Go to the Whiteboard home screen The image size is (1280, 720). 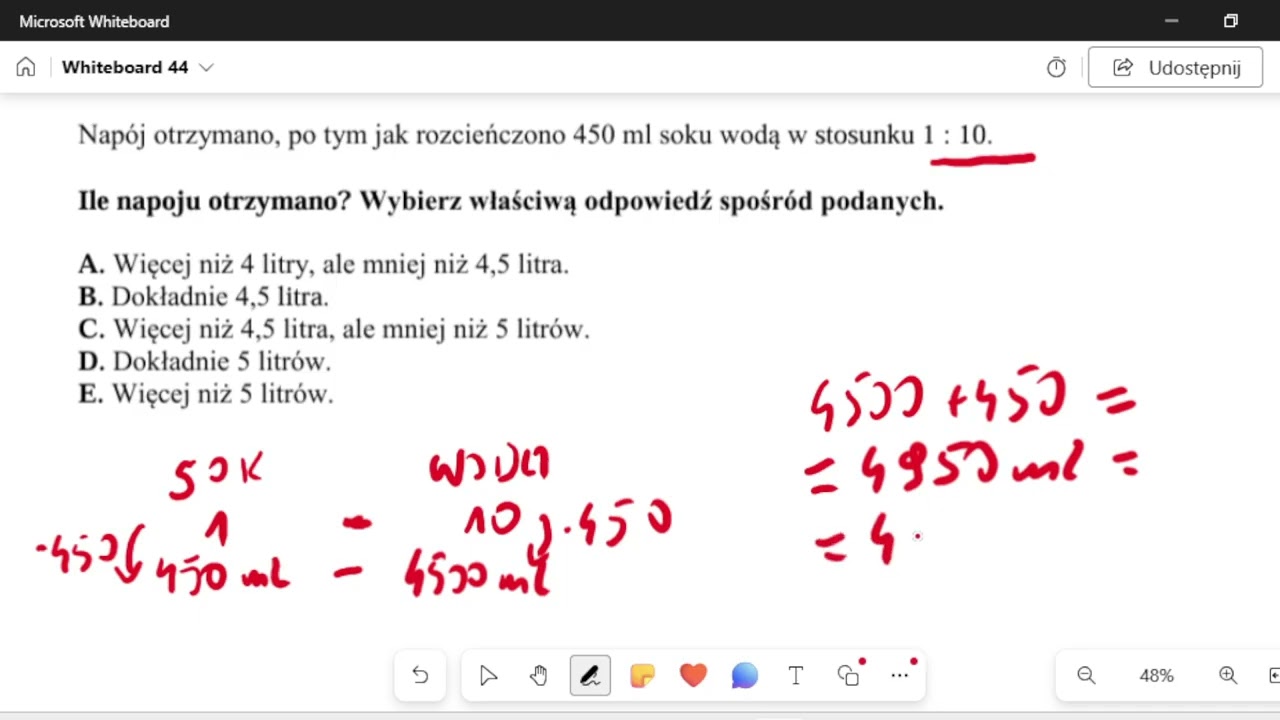point(26,67)
